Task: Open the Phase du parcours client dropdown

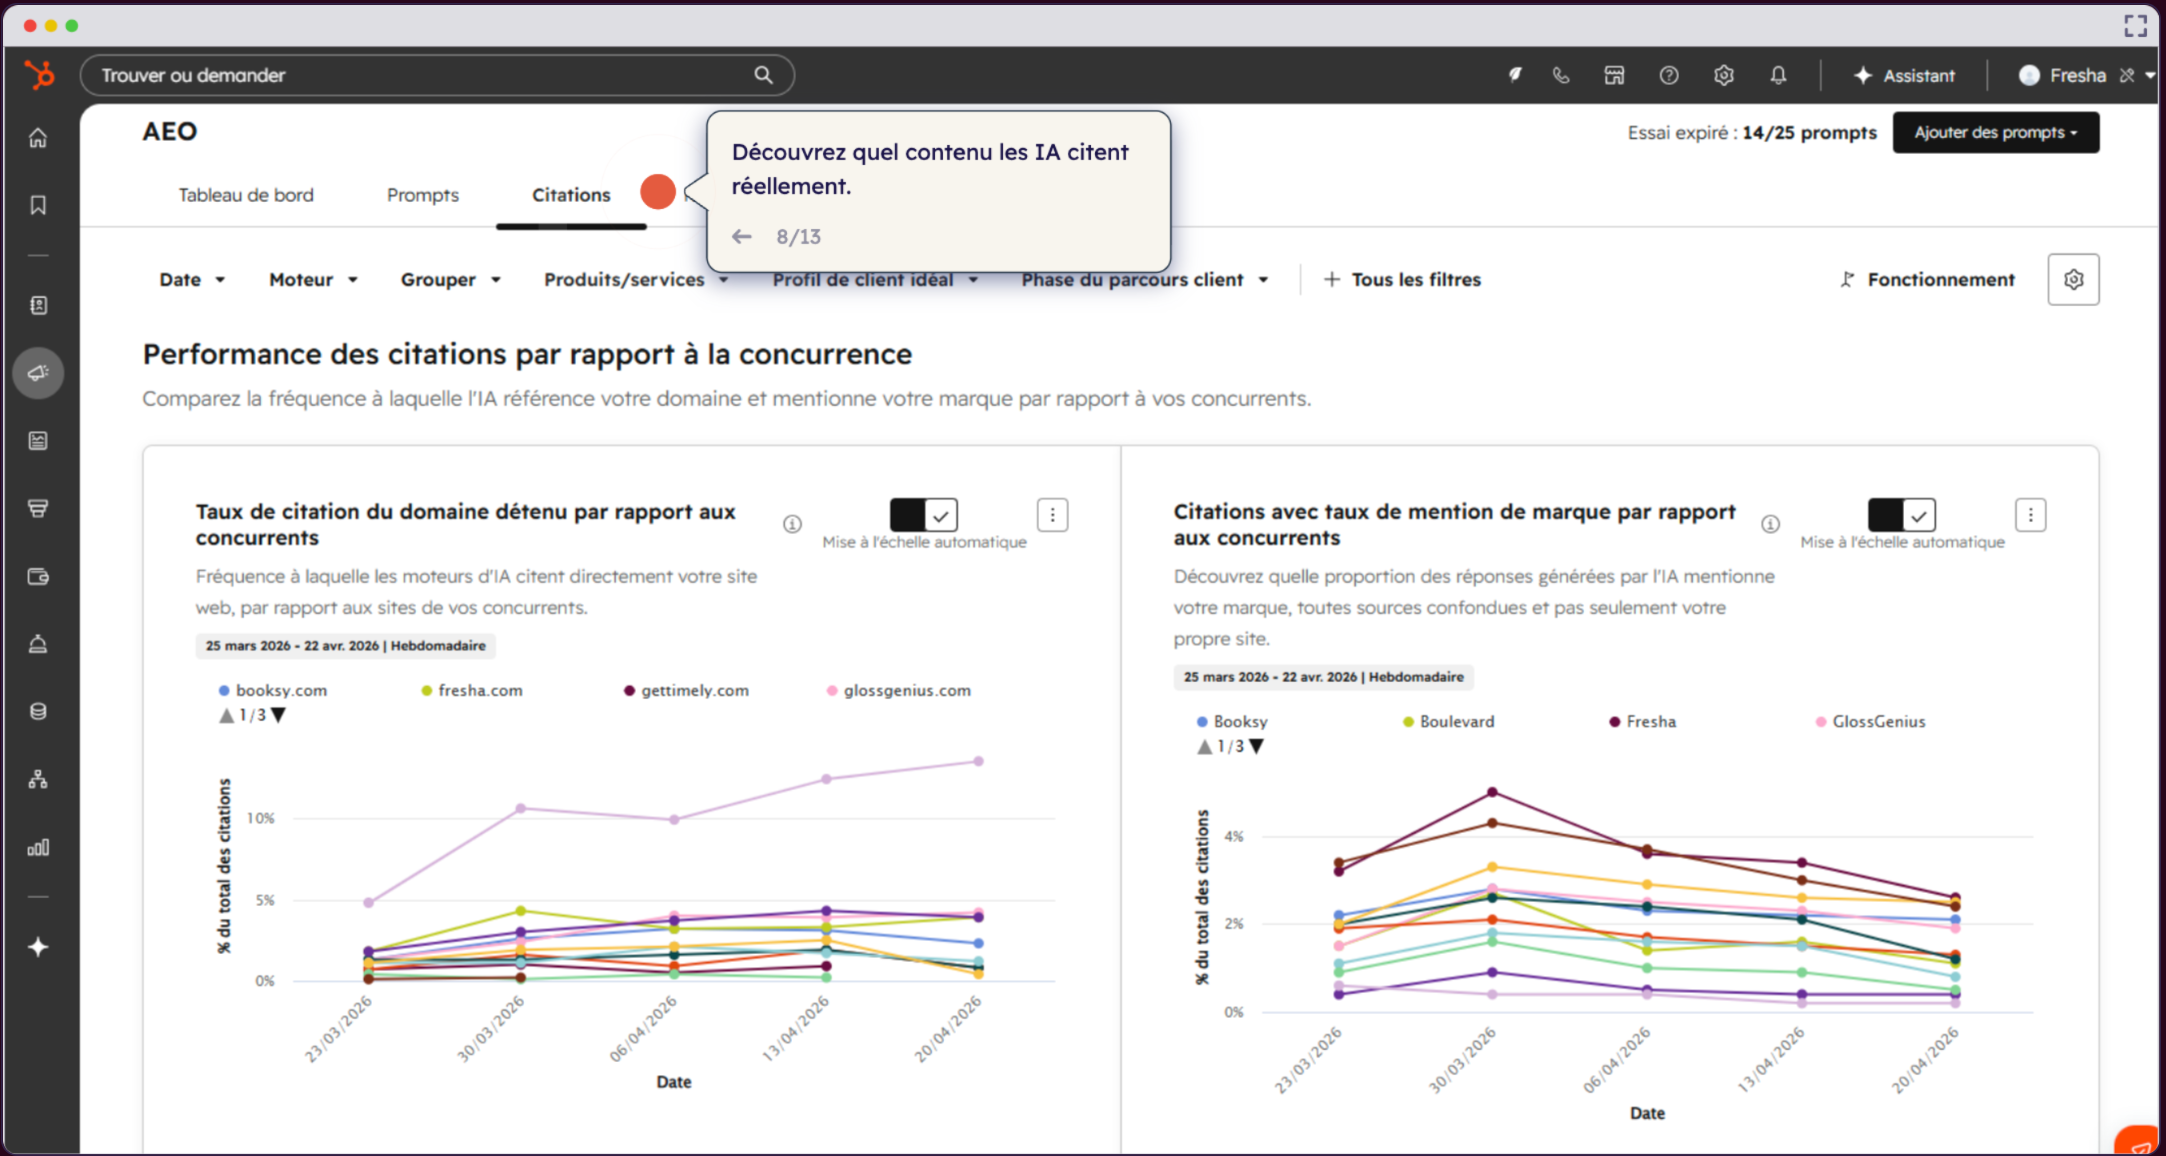Action: pos(1145,280)
